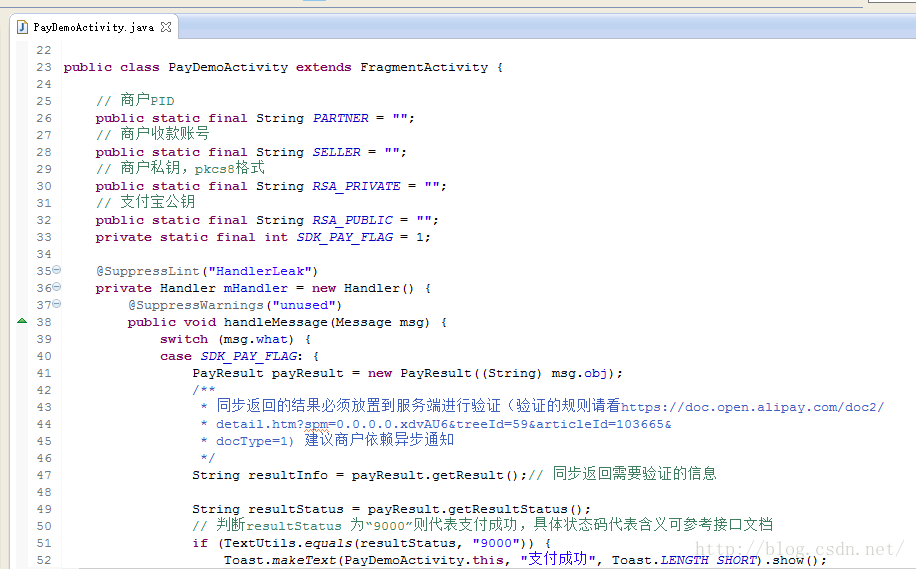The height and width of the screenshot is (569, 916).
Task: Click the "HandlerLeak" string on line 35
Action: point(260,271)
